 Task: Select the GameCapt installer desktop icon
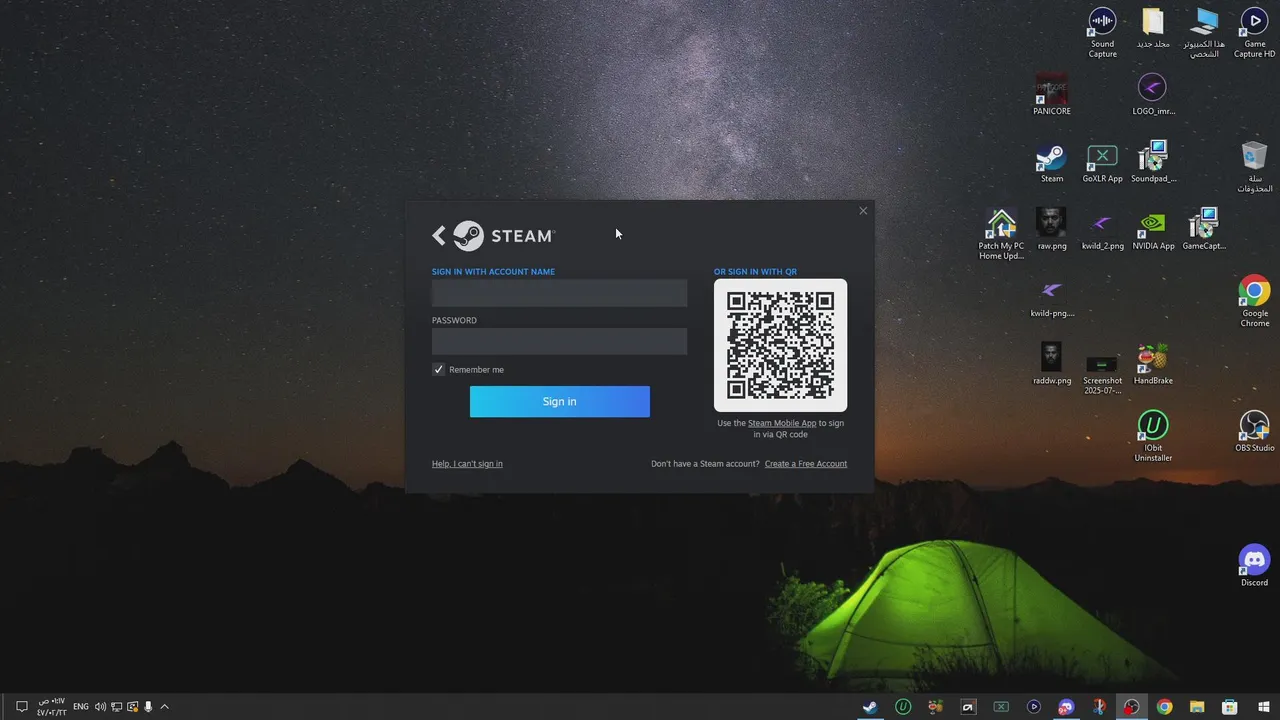pyautogui.click(x=1204, y=229)
